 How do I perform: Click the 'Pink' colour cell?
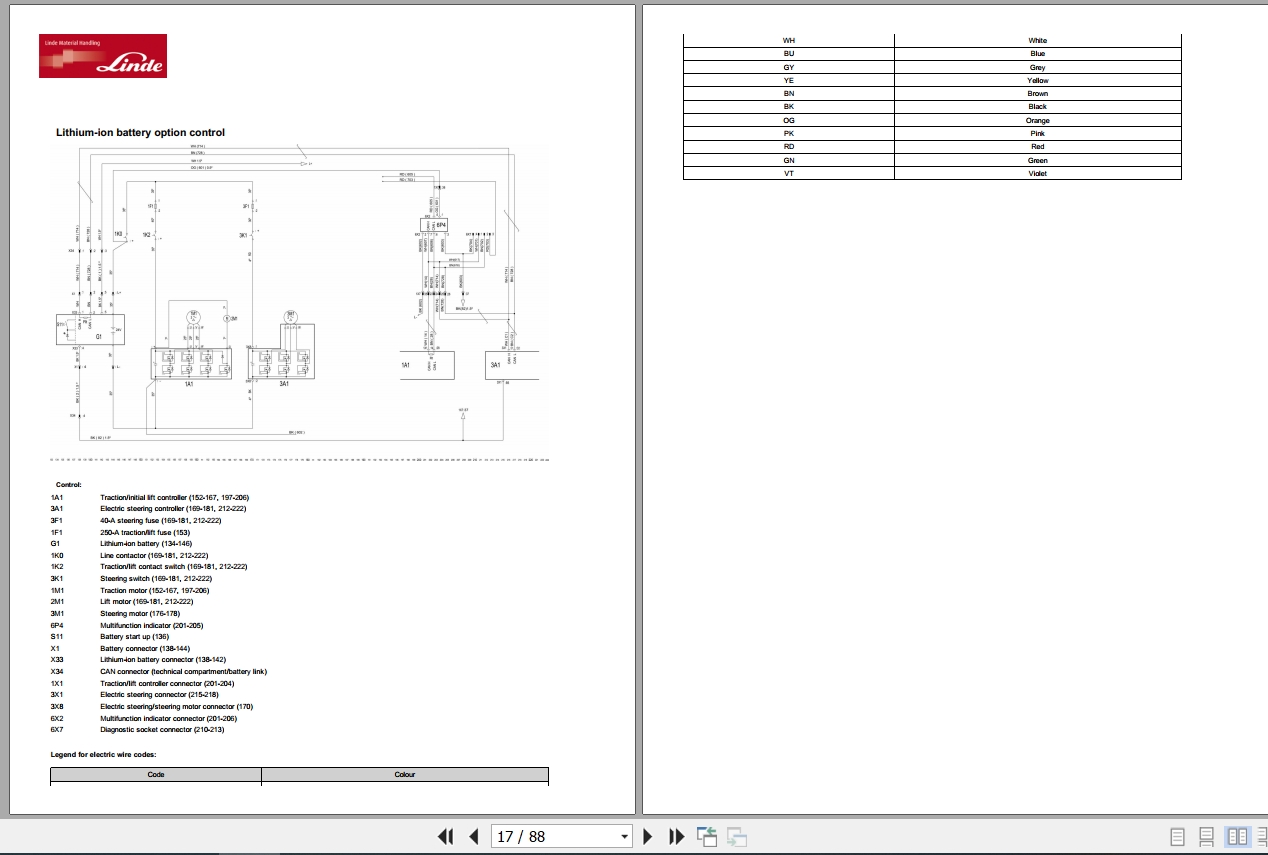click(1038, 133)
